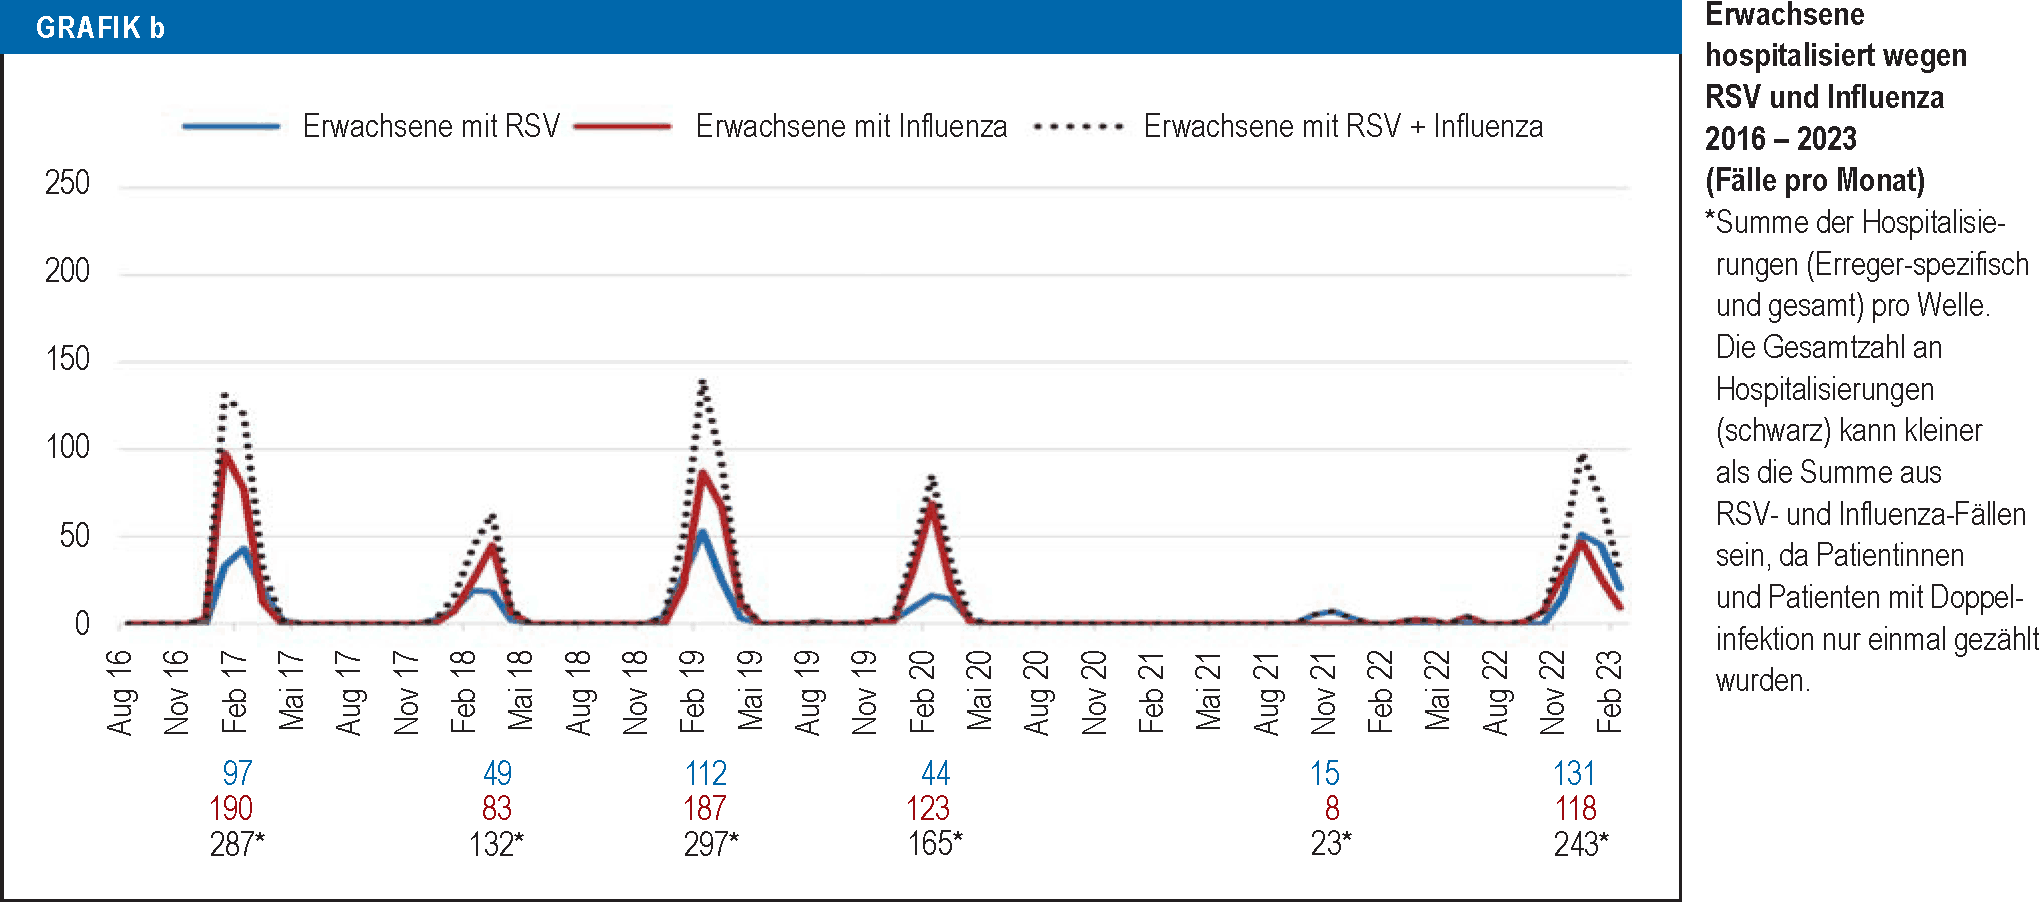Click the 100 y-axis value
The width and height of the screenshot is (2039, 902).
(67, 447)
